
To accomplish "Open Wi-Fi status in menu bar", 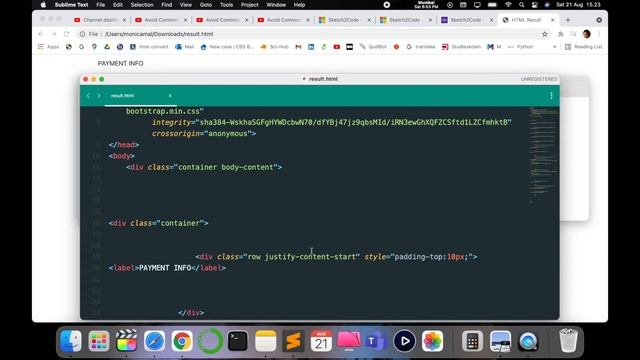I will (508, 5).
